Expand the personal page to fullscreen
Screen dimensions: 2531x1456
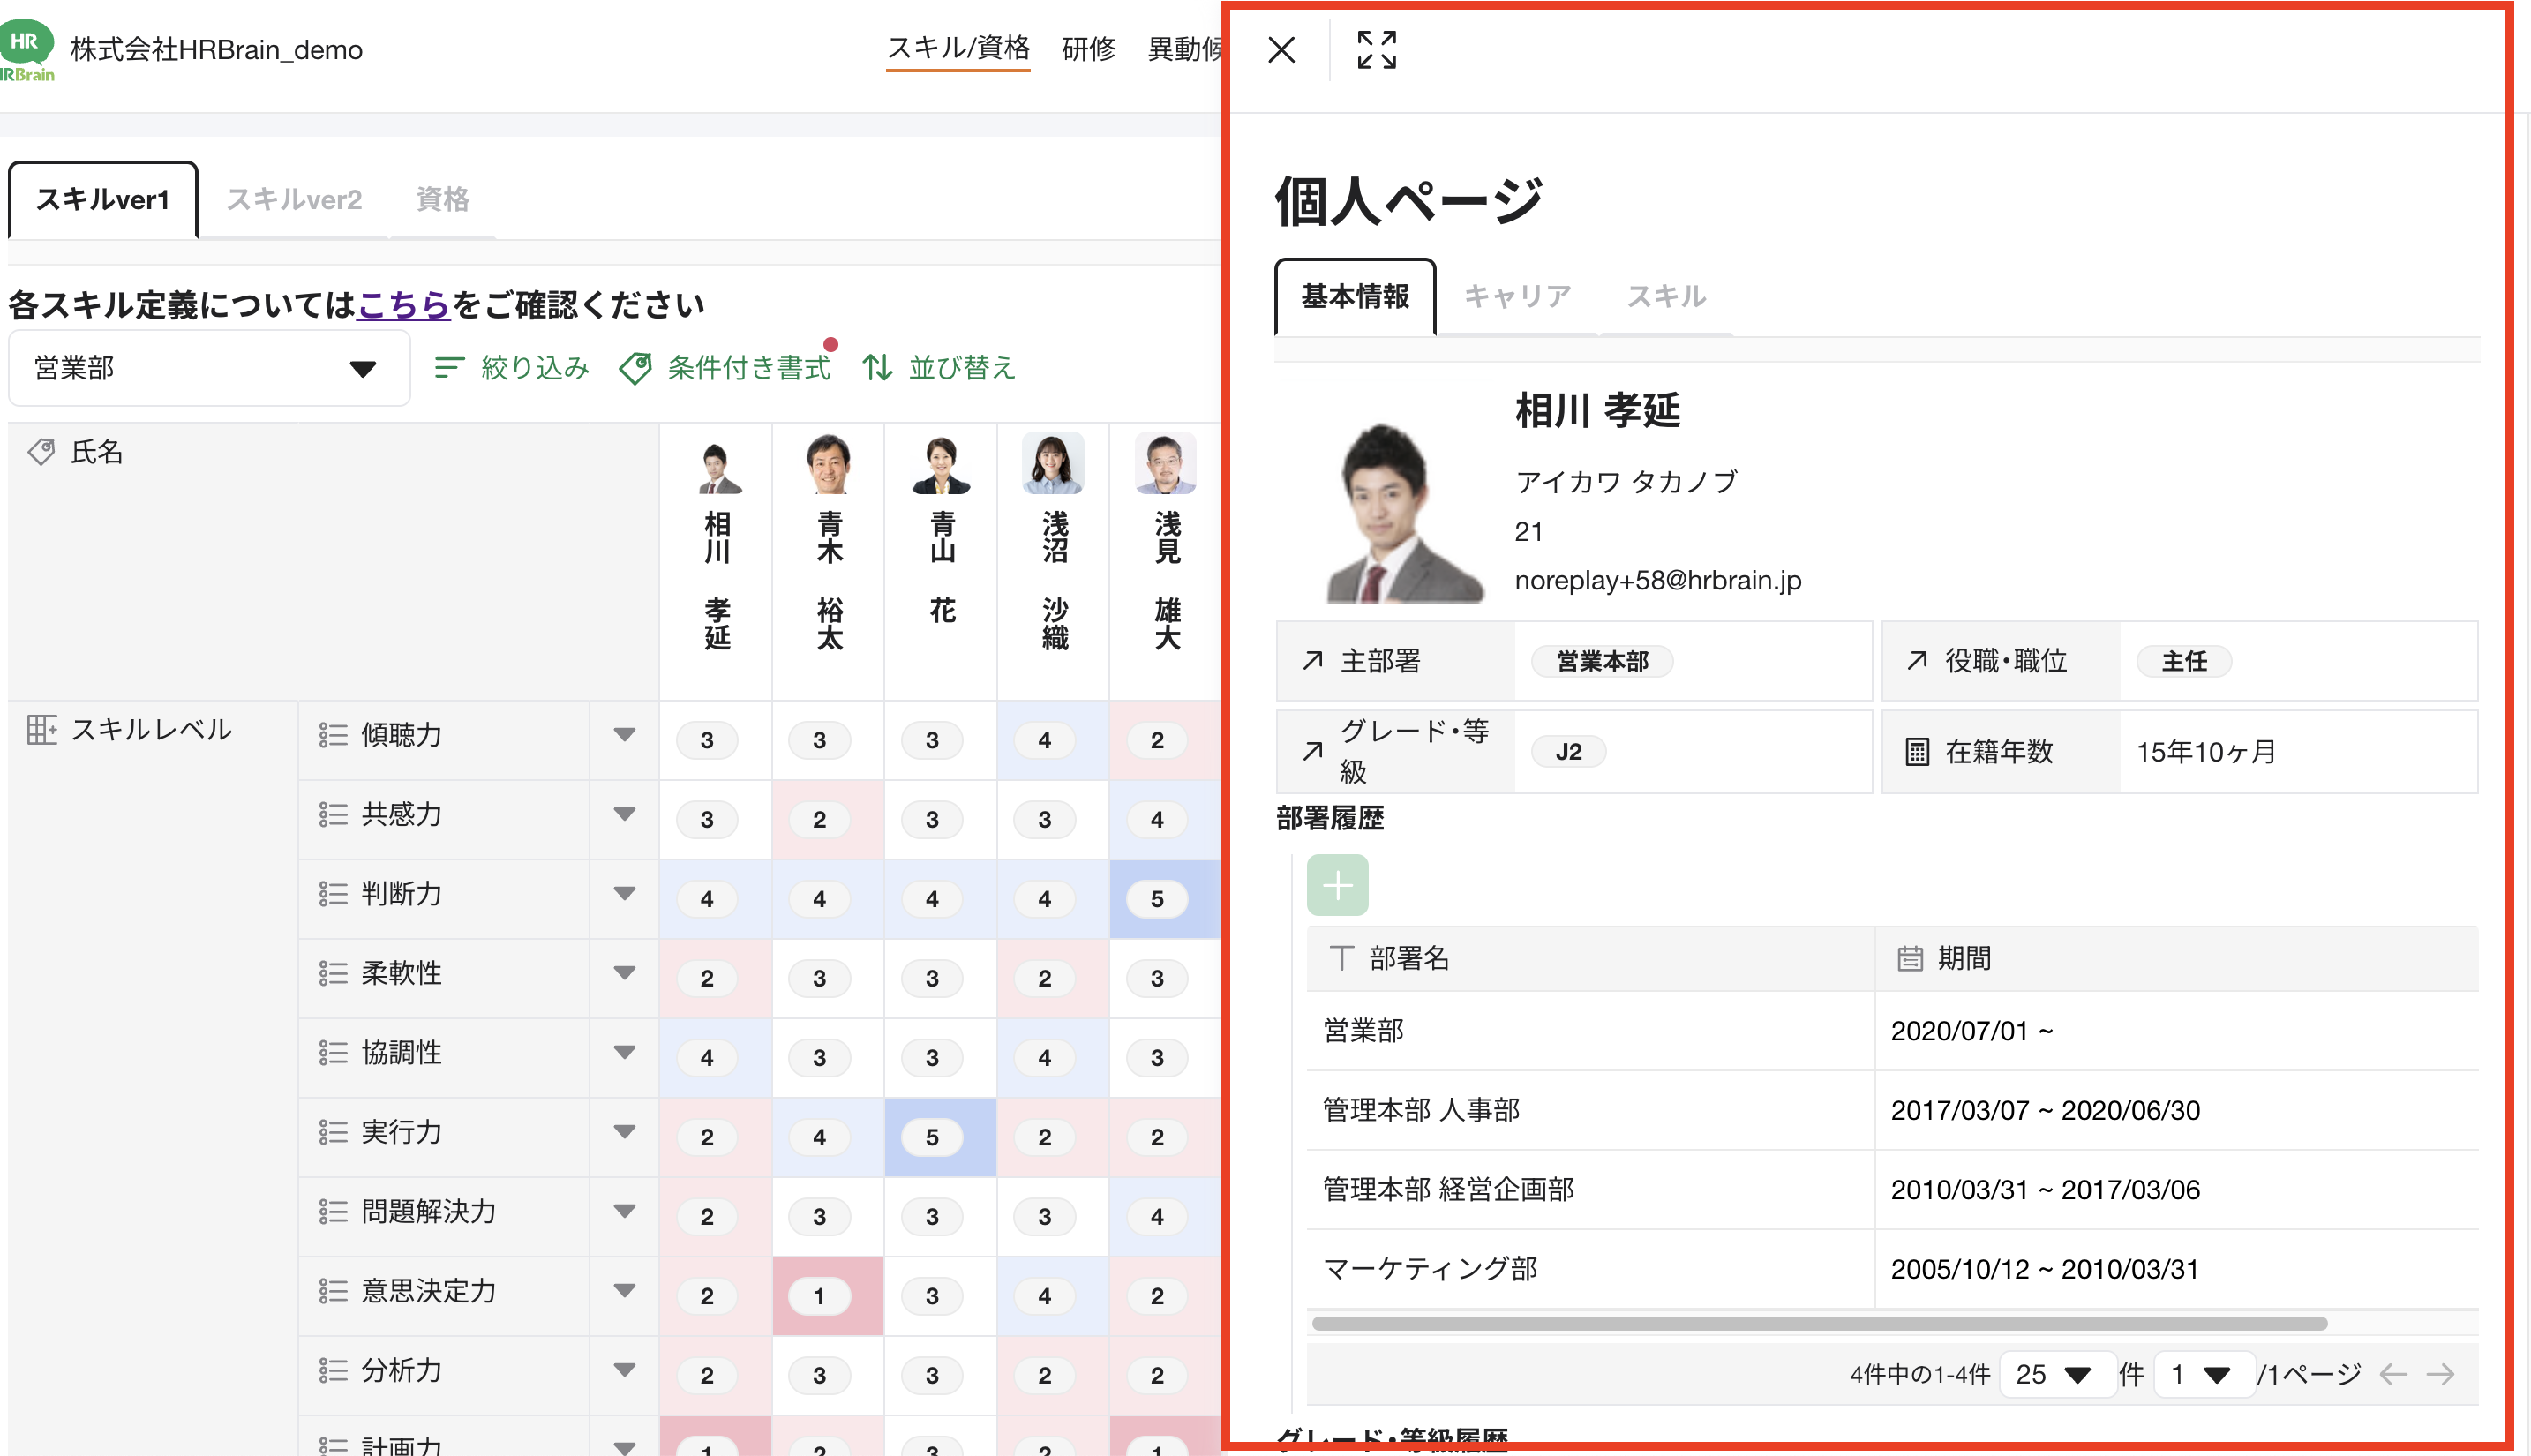point(1376,49)
